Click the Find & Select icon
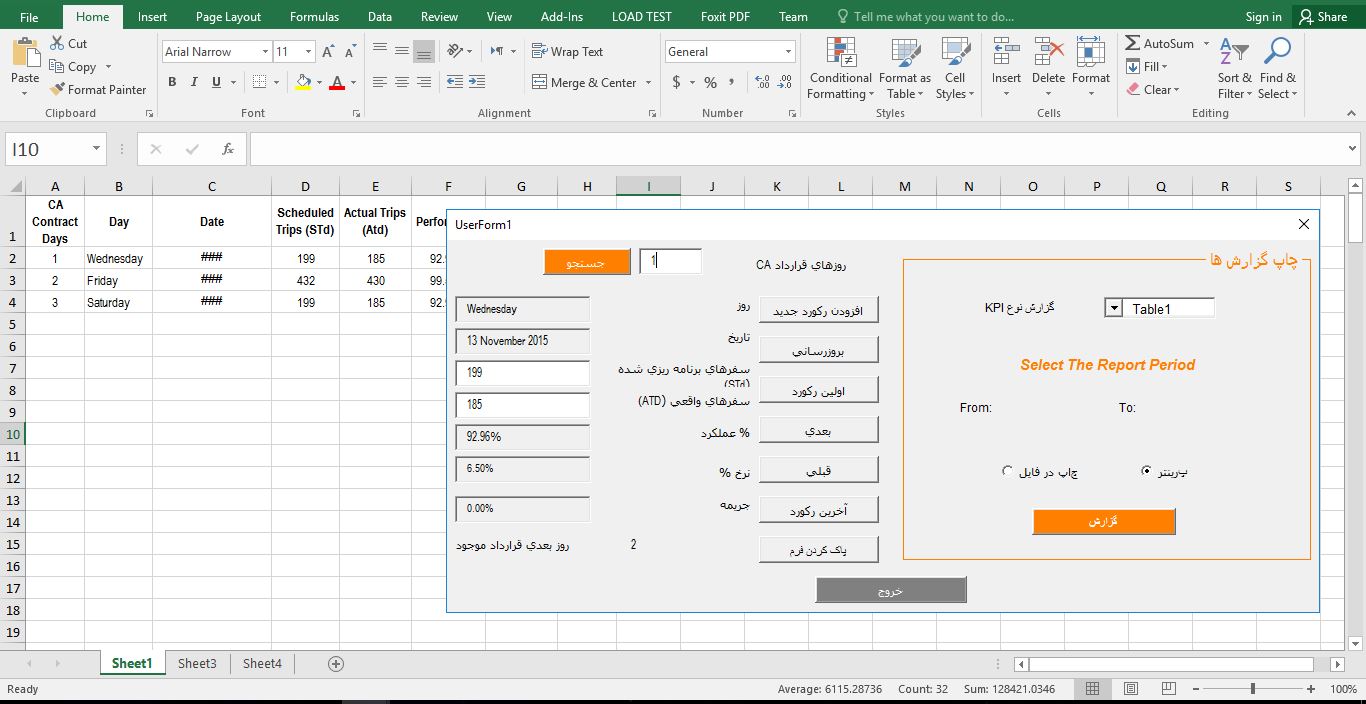1366x704 pixels. 1277,68
